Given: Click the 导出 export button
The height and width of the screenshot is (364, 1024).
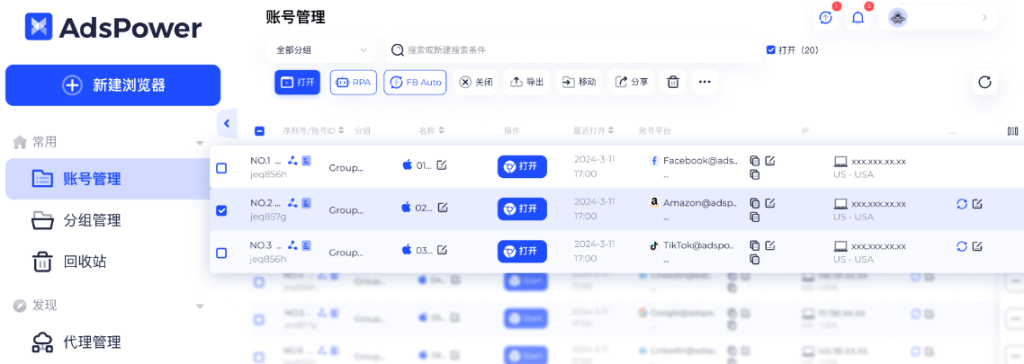Looking at the screenshot, I should (527, 82).
